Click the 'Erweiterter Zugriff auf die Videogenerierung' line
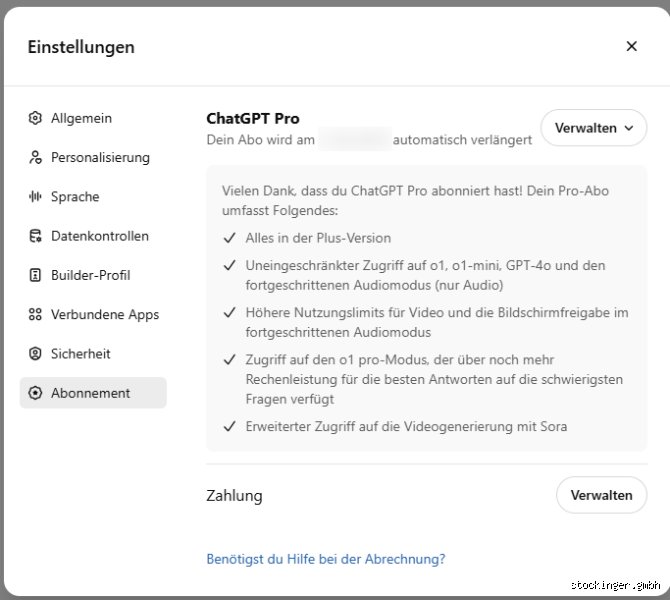 (x=406, y=426)
